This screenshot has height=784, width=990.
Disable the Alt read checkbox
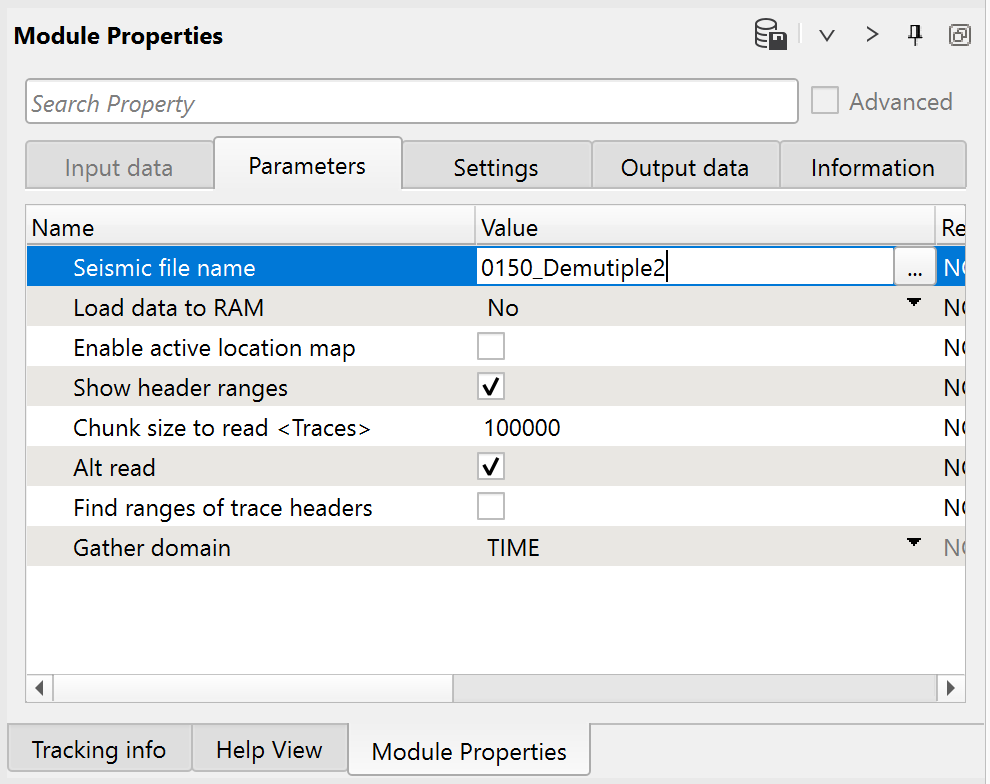click(491, 467)
